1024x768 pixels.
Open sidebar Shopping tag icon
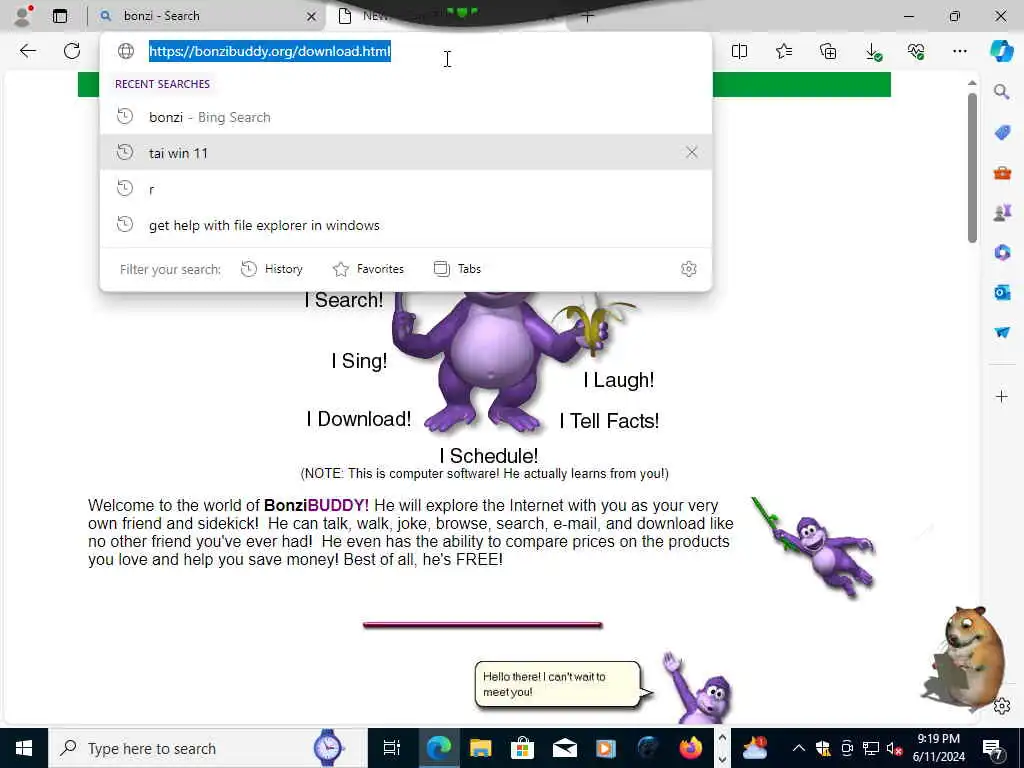[x=1002, y=133]
